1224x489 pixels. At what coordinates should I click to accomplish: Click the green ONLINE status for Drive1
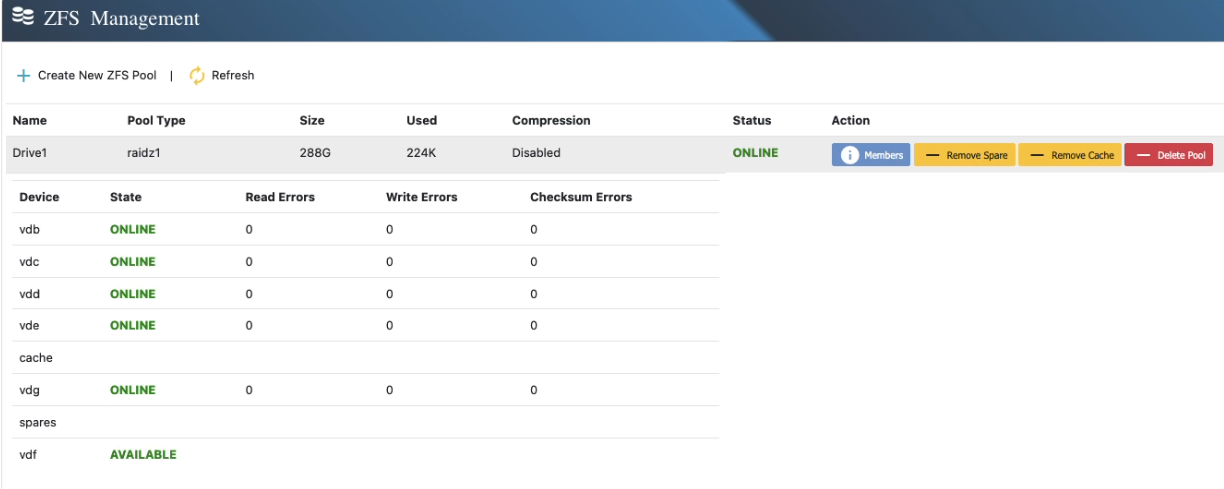coord(755,154)
